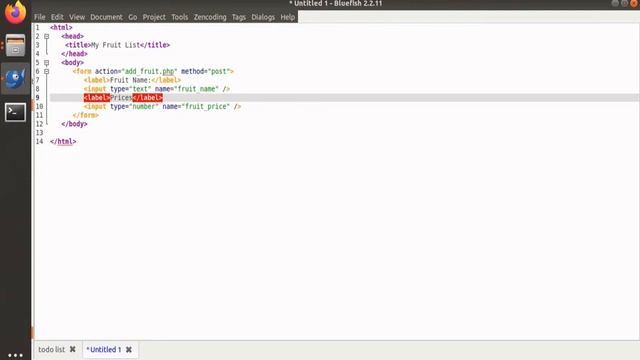Open the Project menu
Viewport: 640px width, 360px height.
(154, 17)
